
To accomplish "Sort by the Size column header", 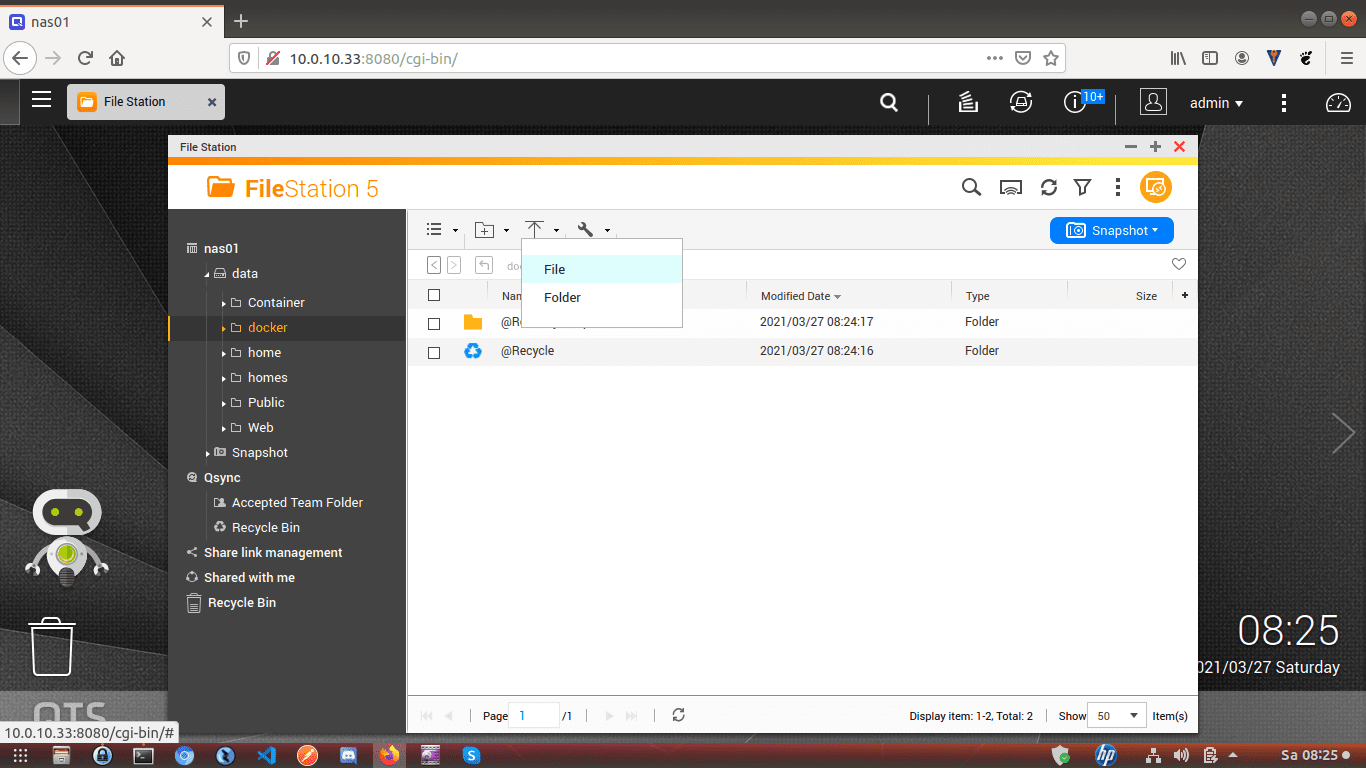I will point(1146,296).
